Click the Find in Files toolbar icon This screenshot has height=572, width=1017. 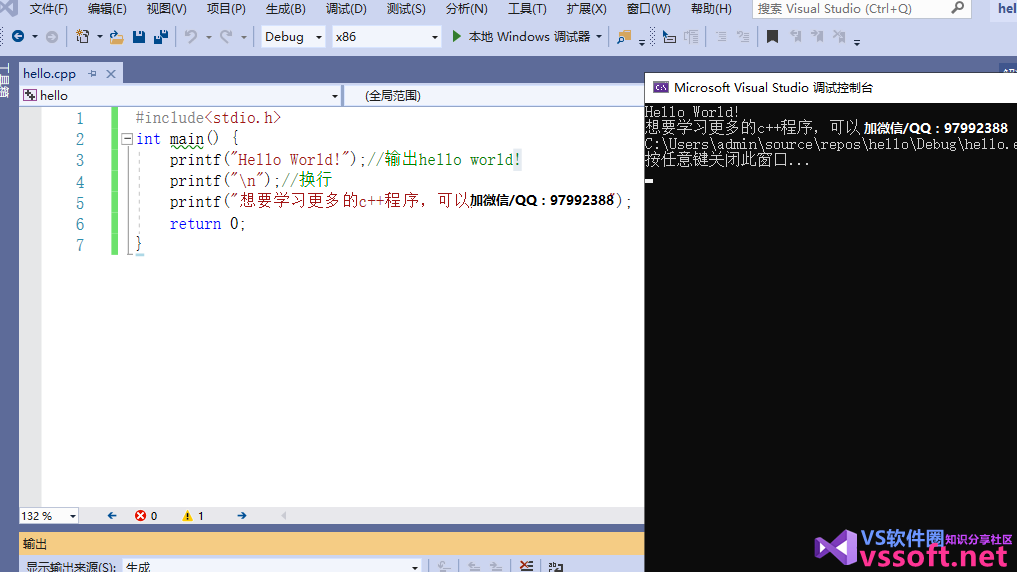(x=624, y=37)
